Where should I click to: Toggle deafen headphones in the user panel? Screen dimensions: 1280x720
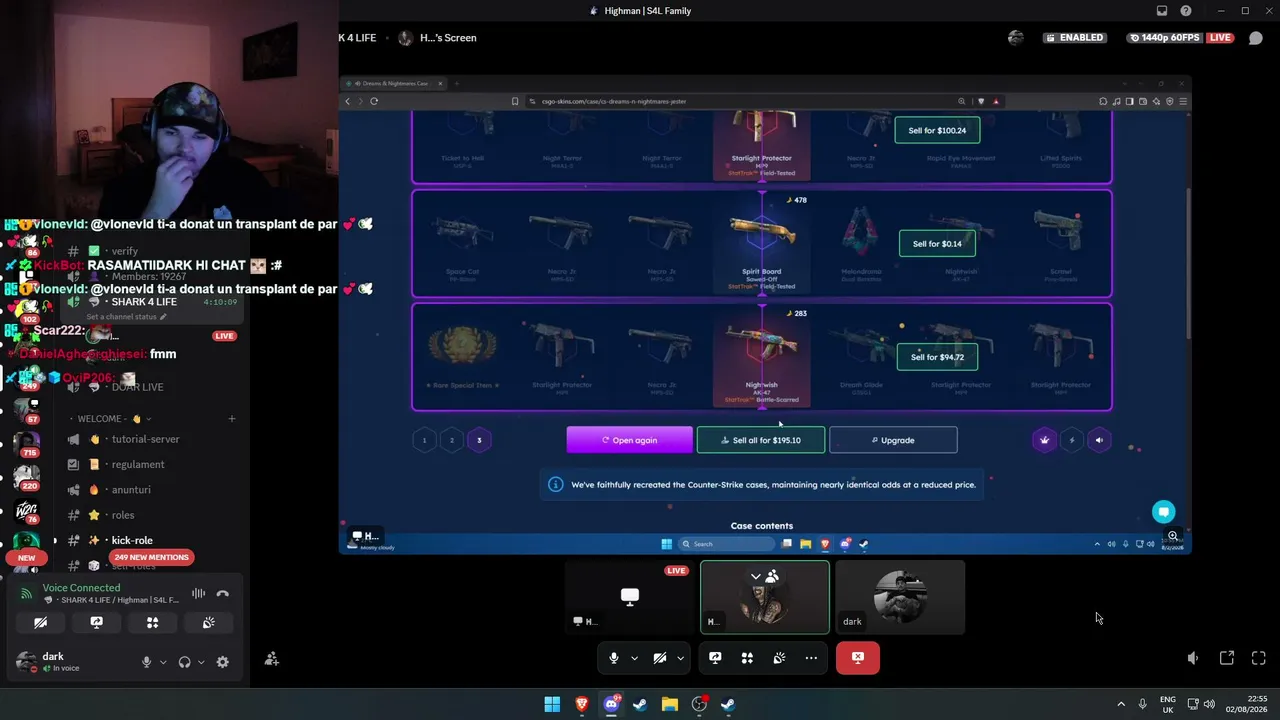184,662
